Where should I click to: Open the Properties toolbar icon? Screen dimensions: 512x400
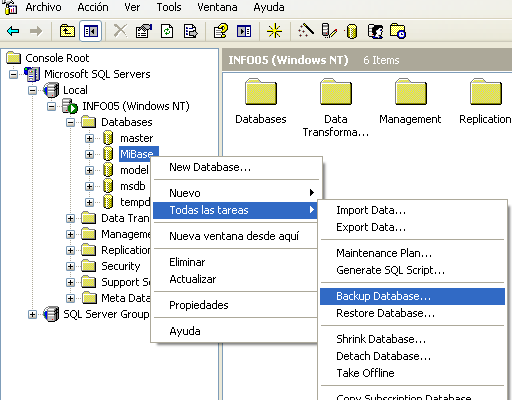(144, 31)
